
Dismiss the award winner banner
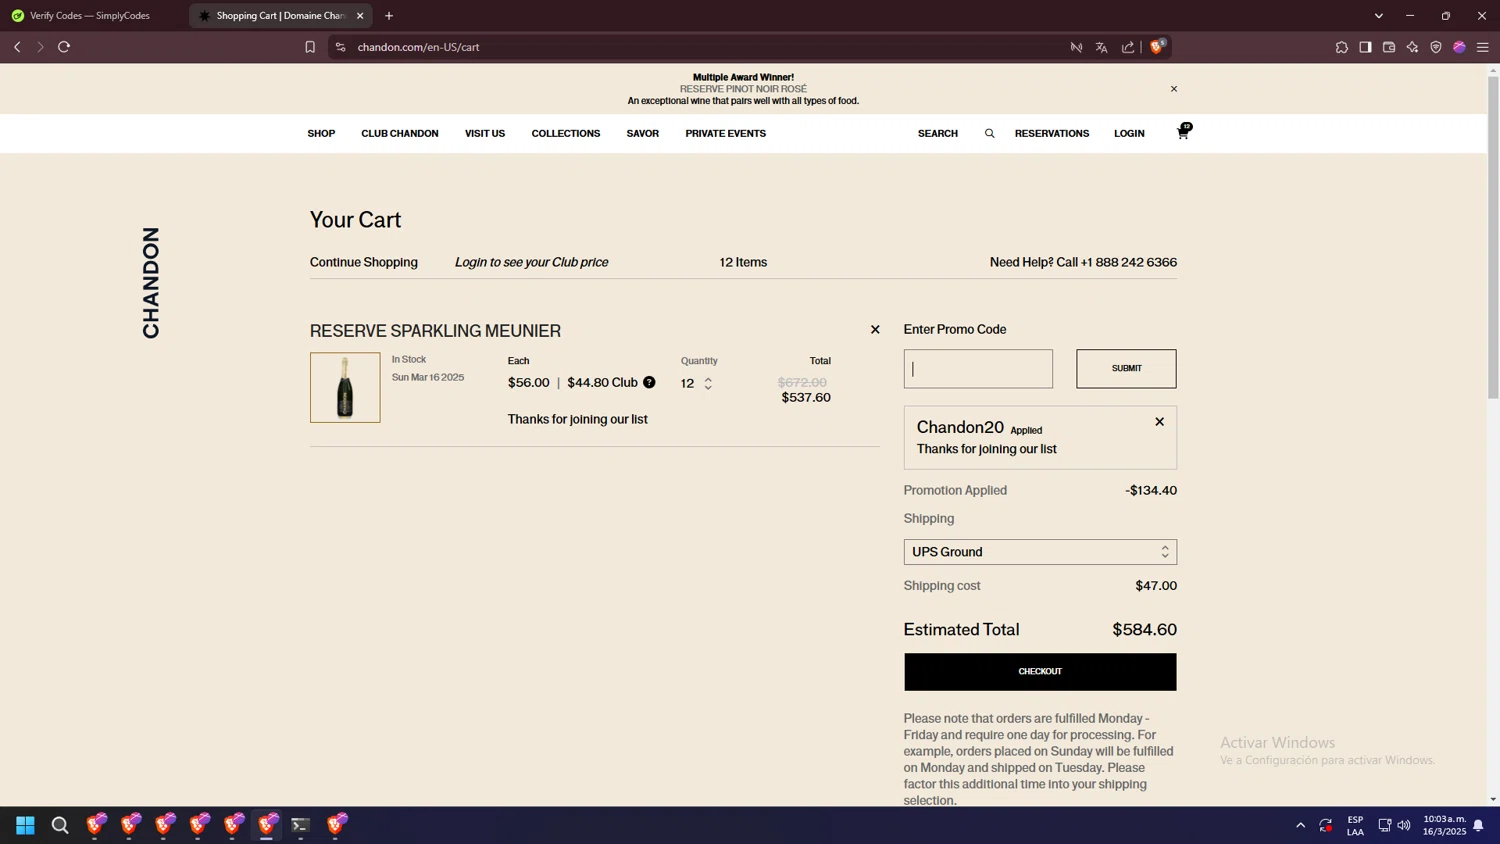pos(1174,89)
